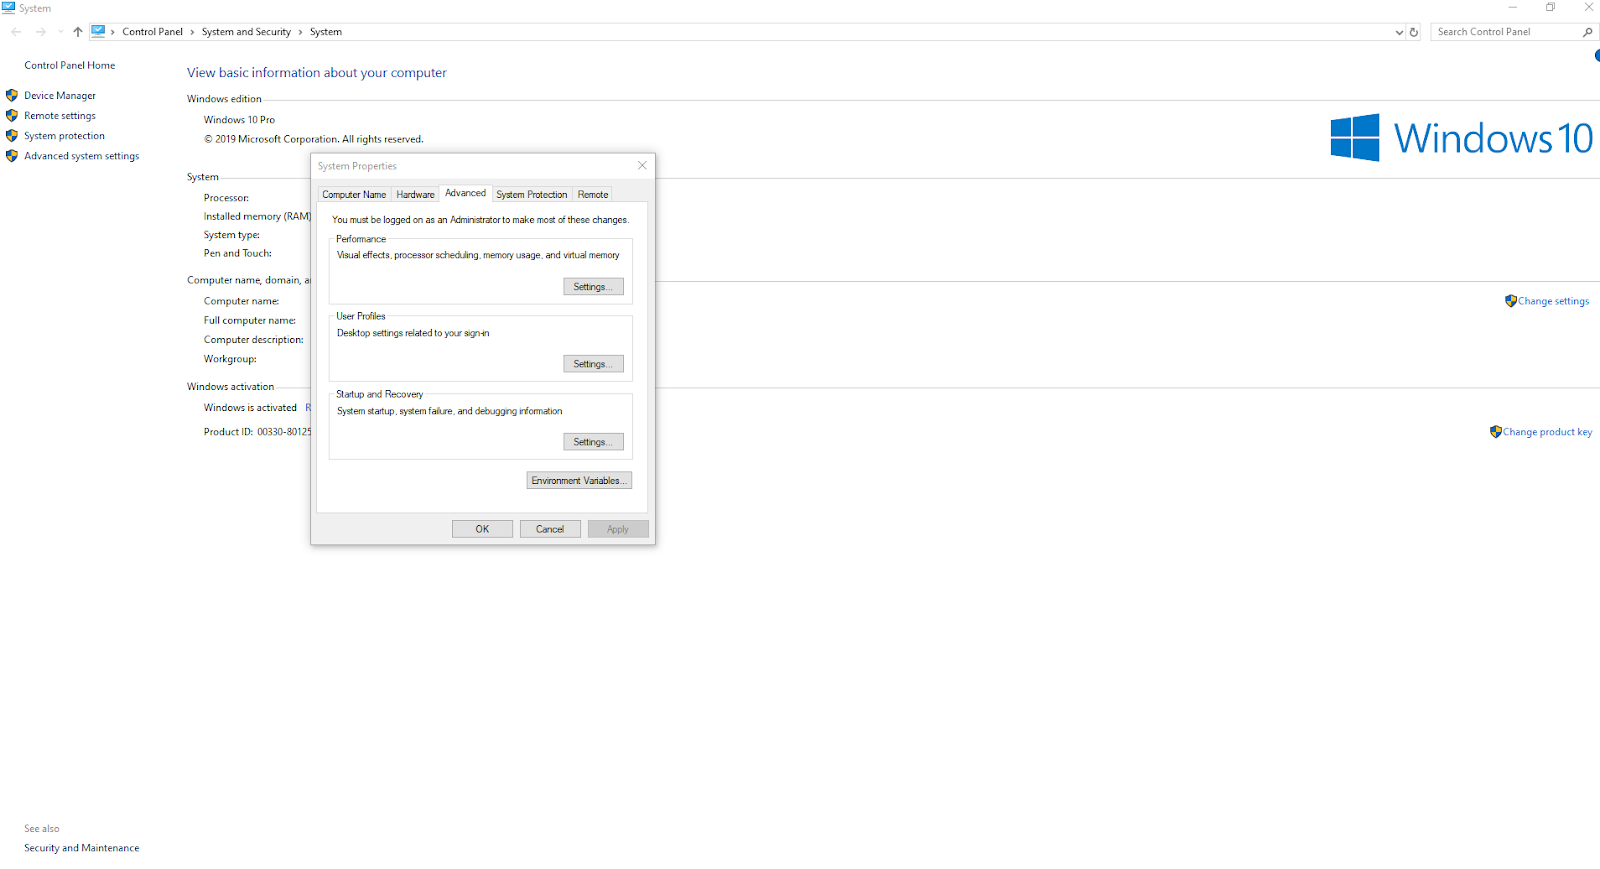Switch to the Remote tab

click(593, 194)
